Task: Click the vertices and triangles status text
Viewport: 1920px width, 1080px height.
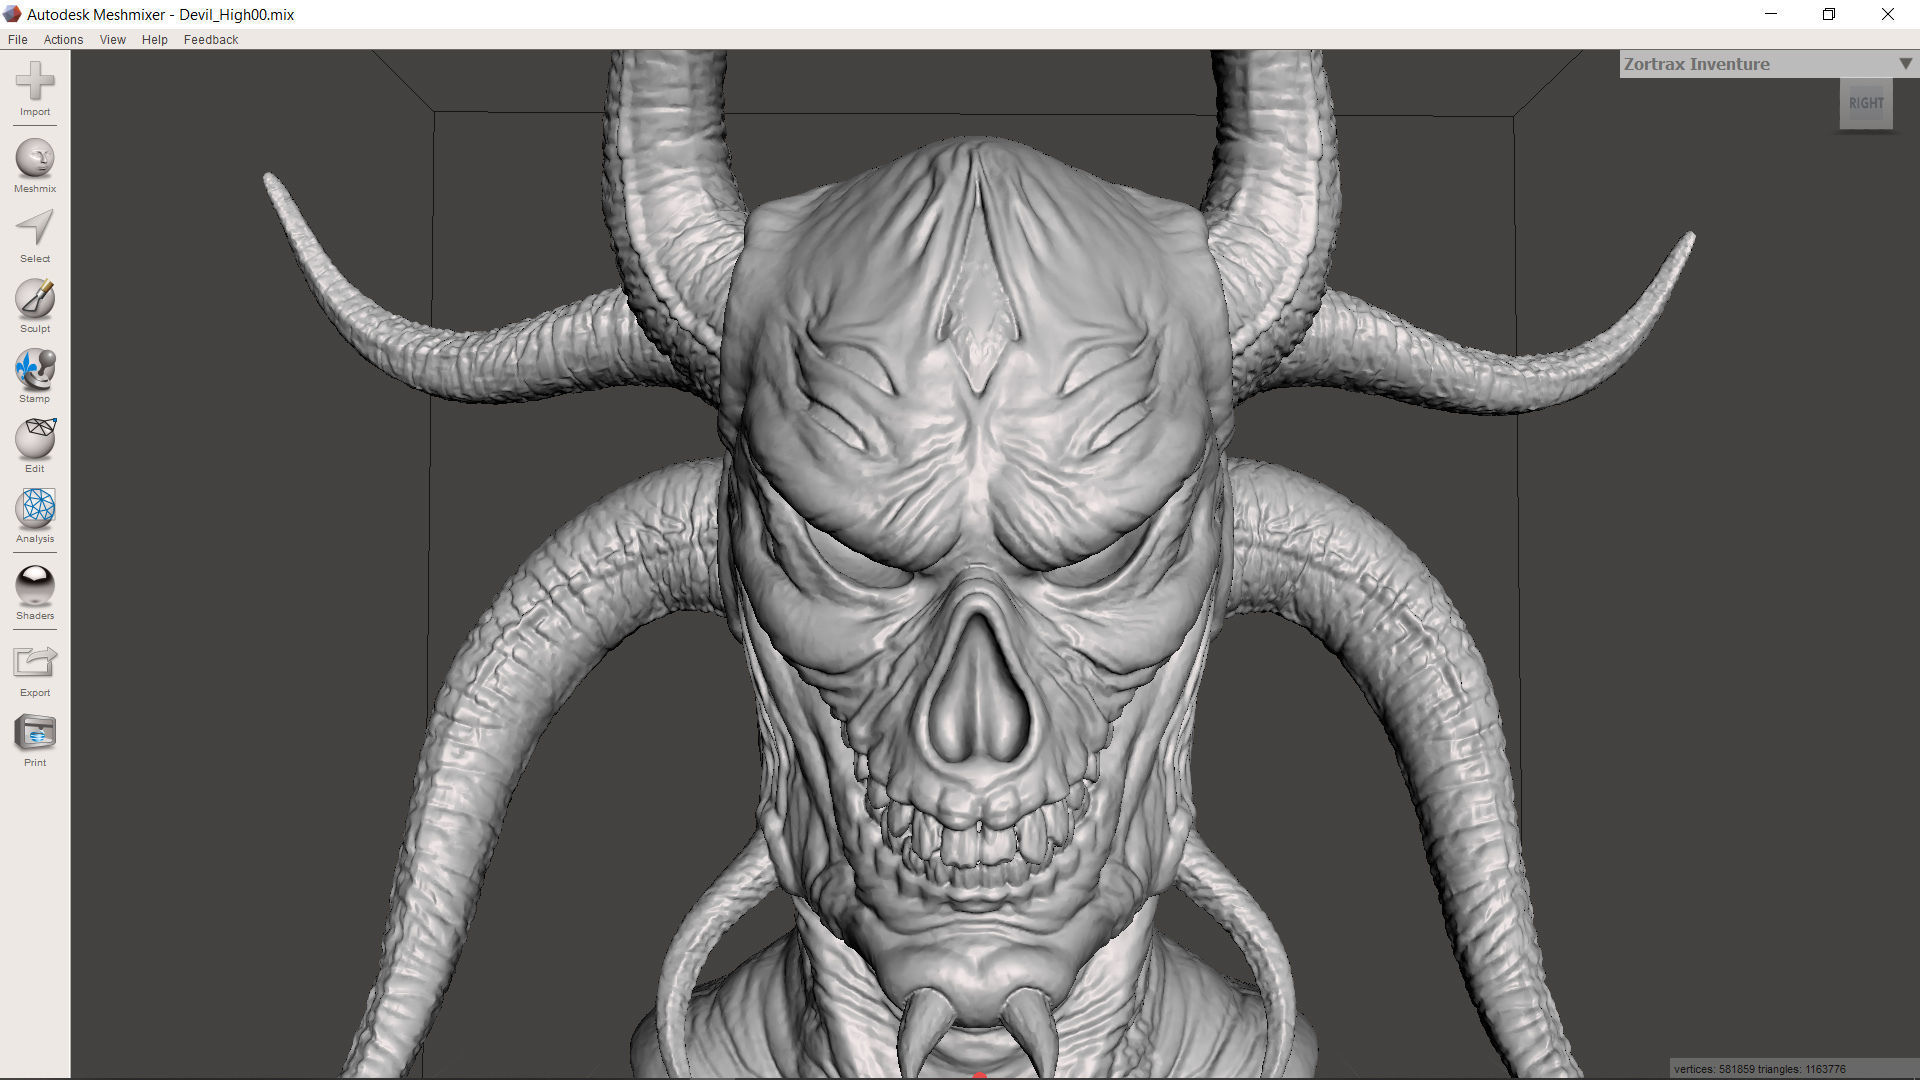Action: point(1760,1069)
